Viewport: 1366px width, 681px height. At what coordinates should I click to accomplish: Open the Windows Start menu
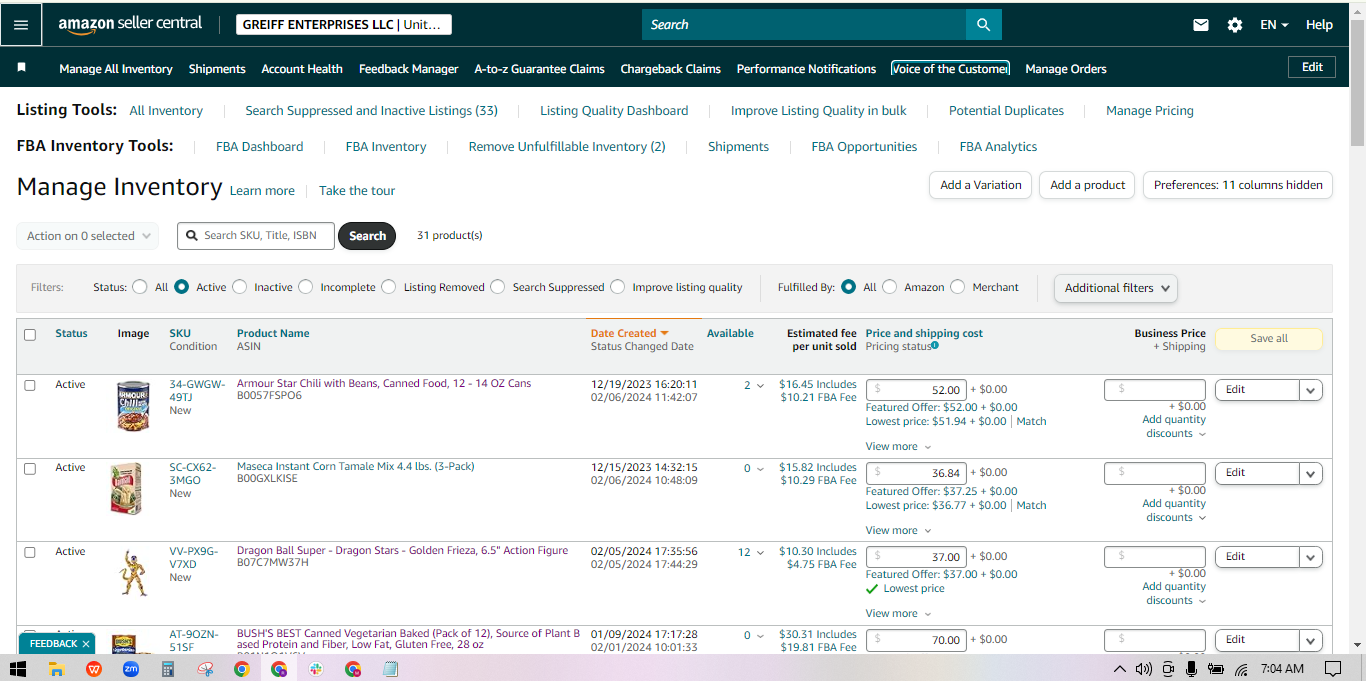19,669
